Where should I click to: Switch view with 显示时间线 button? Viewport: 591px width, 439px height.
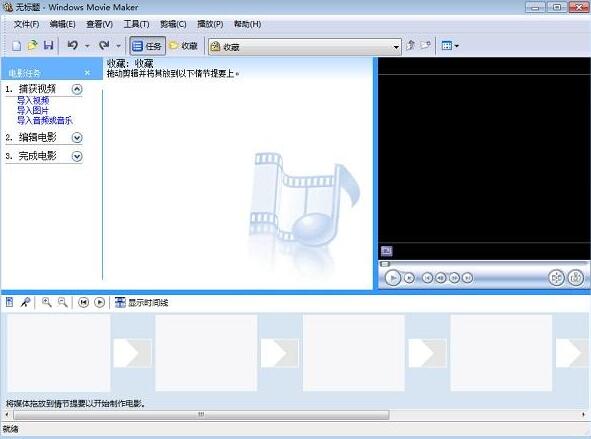[x=141, y=302]
